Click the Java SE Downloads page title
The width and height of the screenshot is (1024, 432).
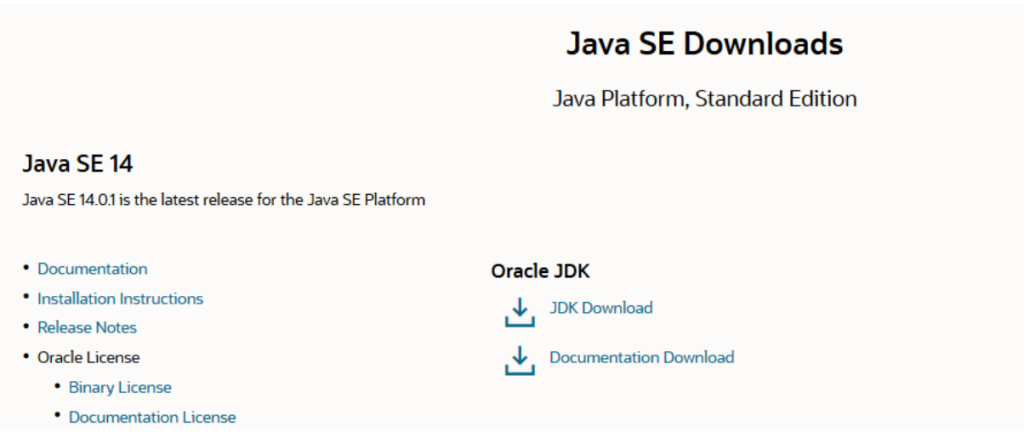click(x=704, y=44)
